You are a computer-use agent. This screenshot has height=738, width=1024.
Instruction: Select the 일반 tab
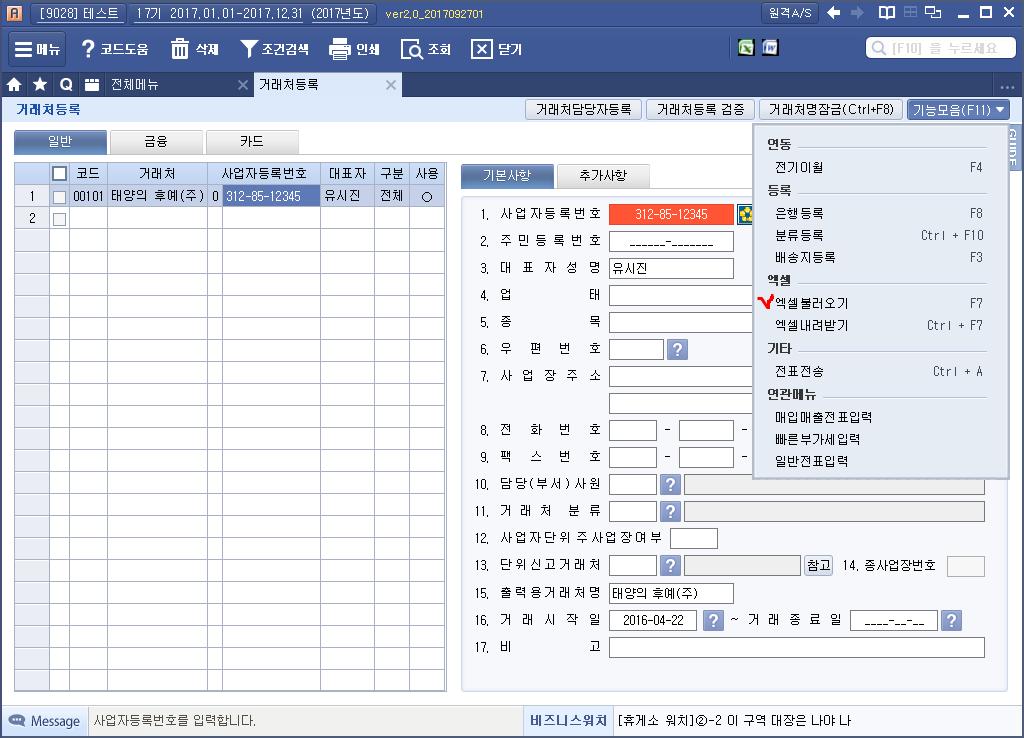click(x=60, y=142)
